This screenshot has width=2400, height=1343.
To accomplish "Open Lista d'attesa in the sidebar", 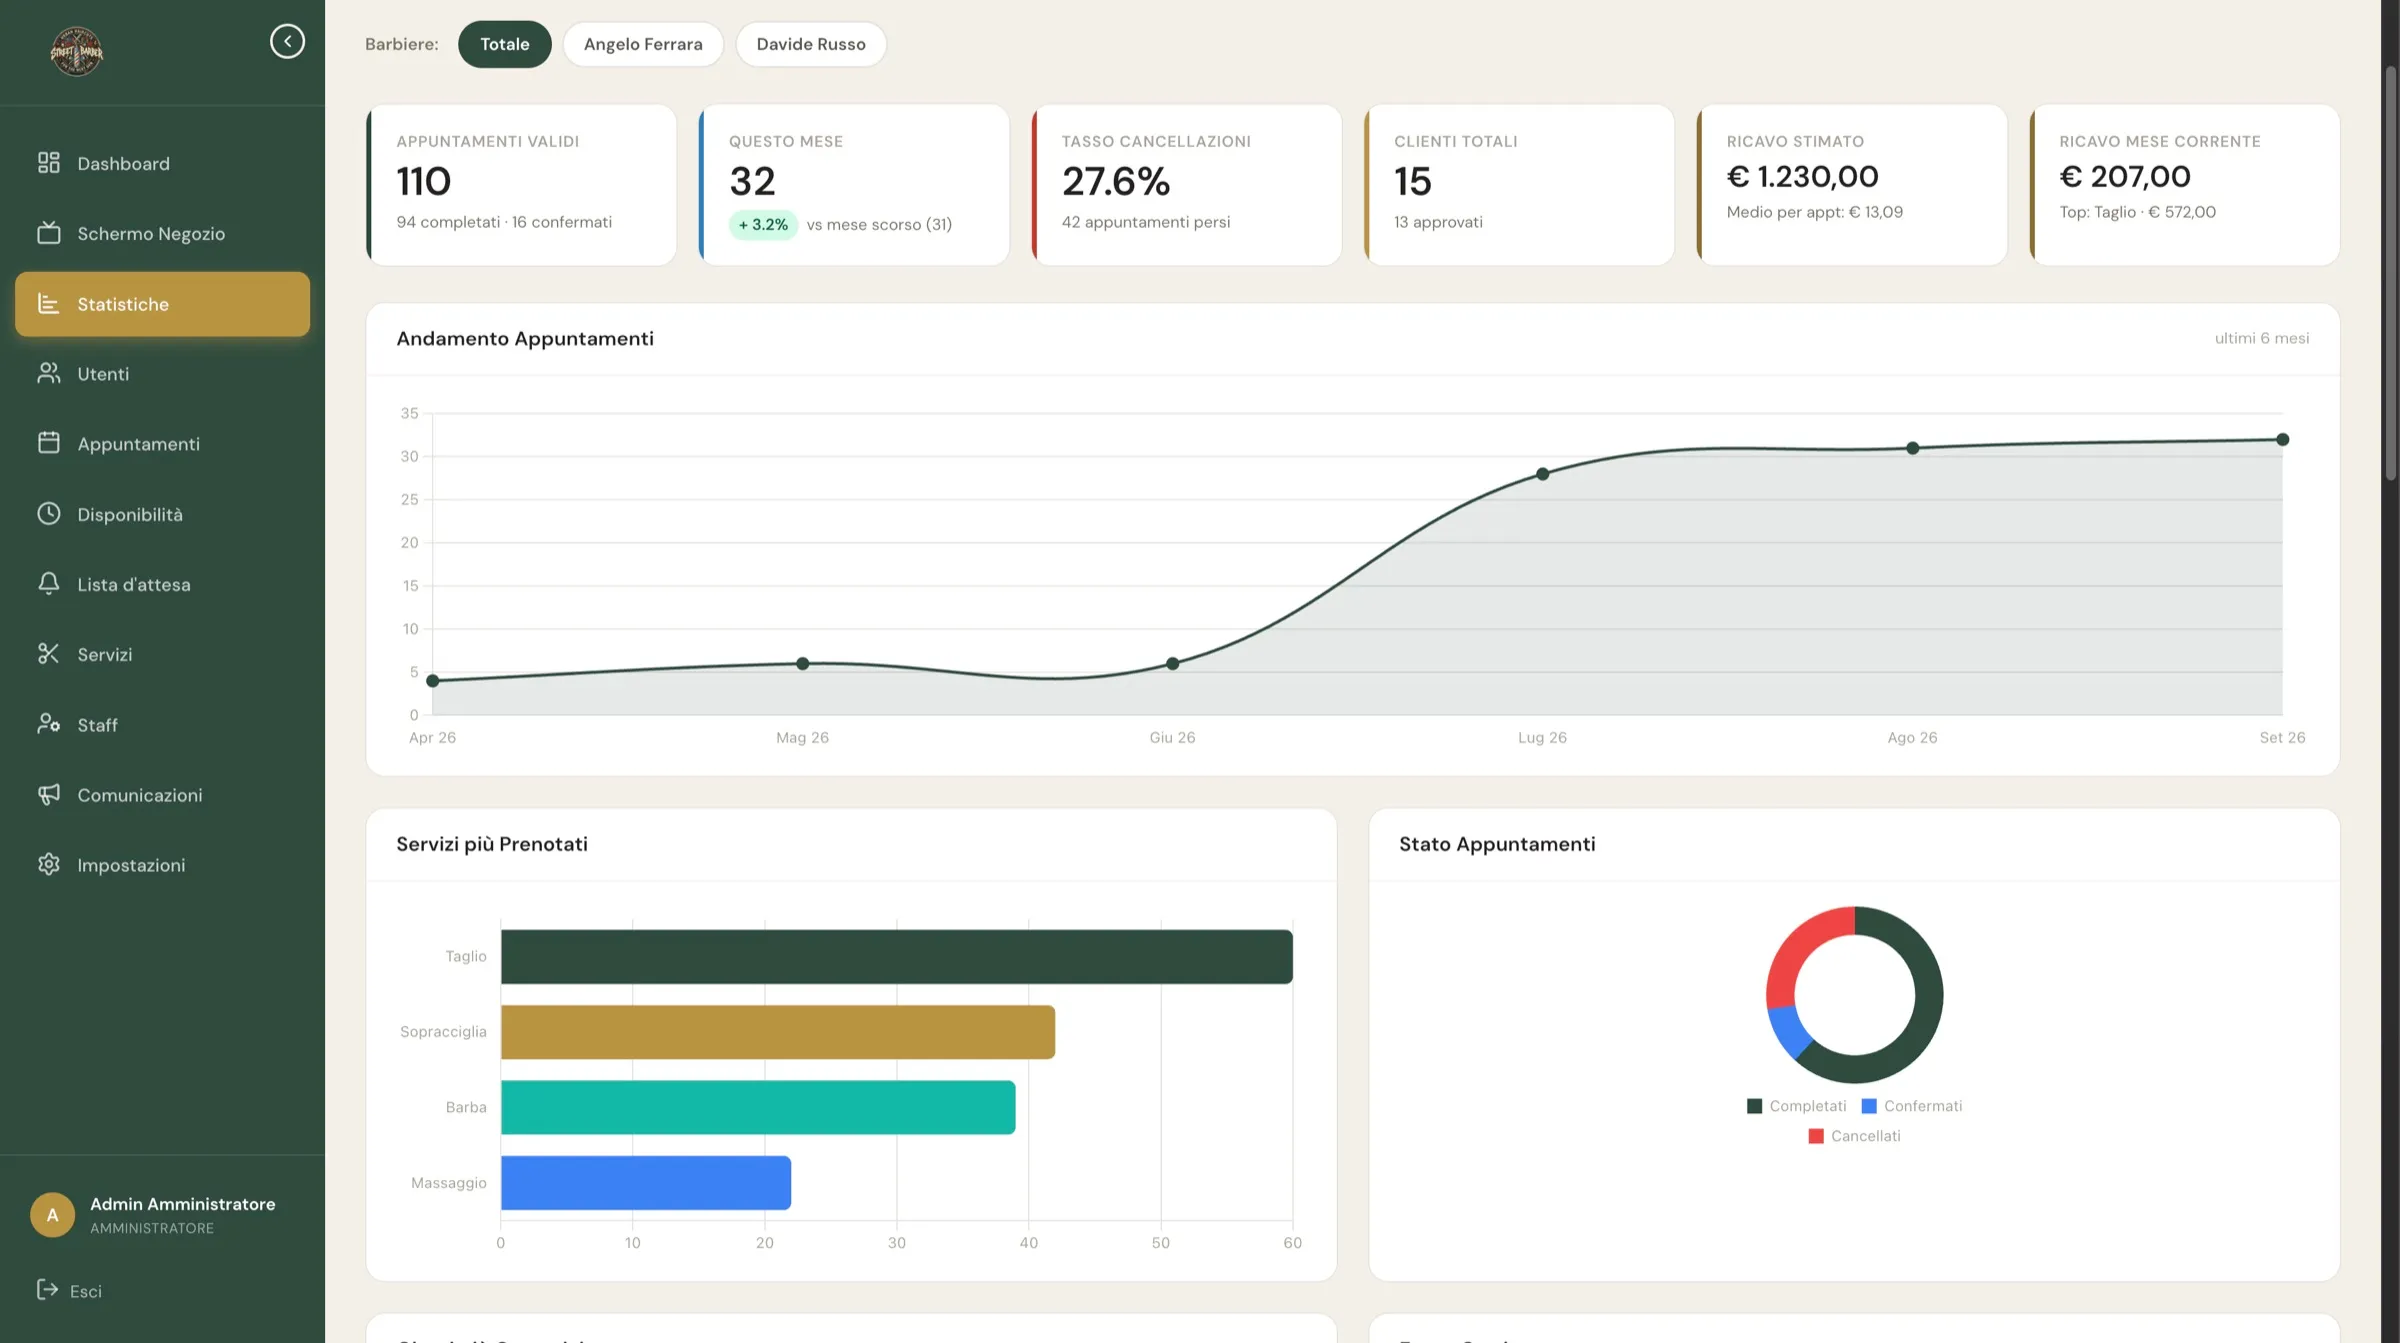I will [x=162, y=584].
